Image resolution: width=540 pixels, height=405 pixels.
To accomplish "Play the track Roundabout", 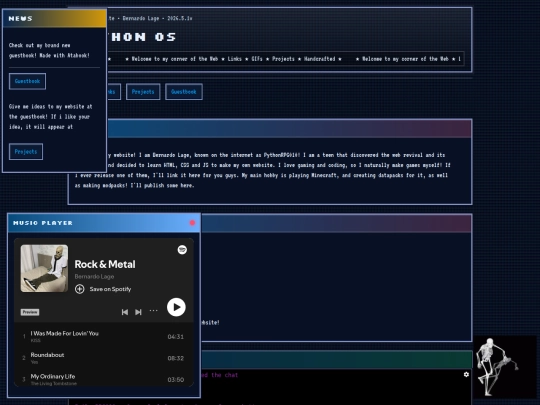I will point(103,358).
